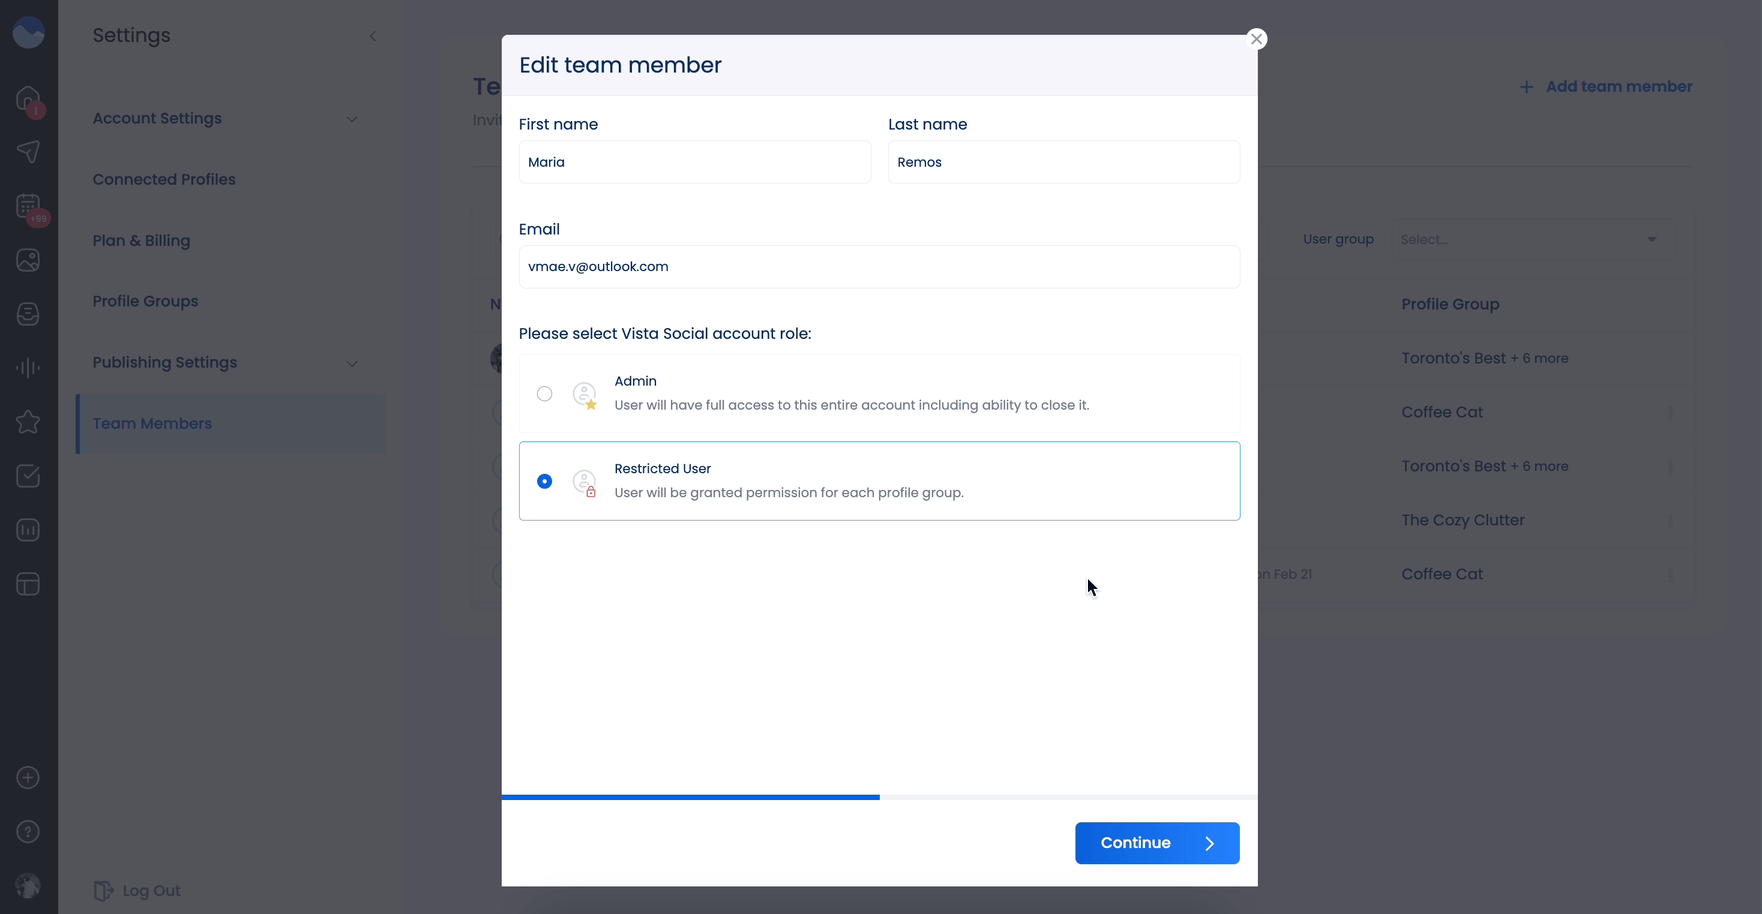The image size is (1762, 914).
Task: Click inside the Email input field
Action: [x=879, y=266]
